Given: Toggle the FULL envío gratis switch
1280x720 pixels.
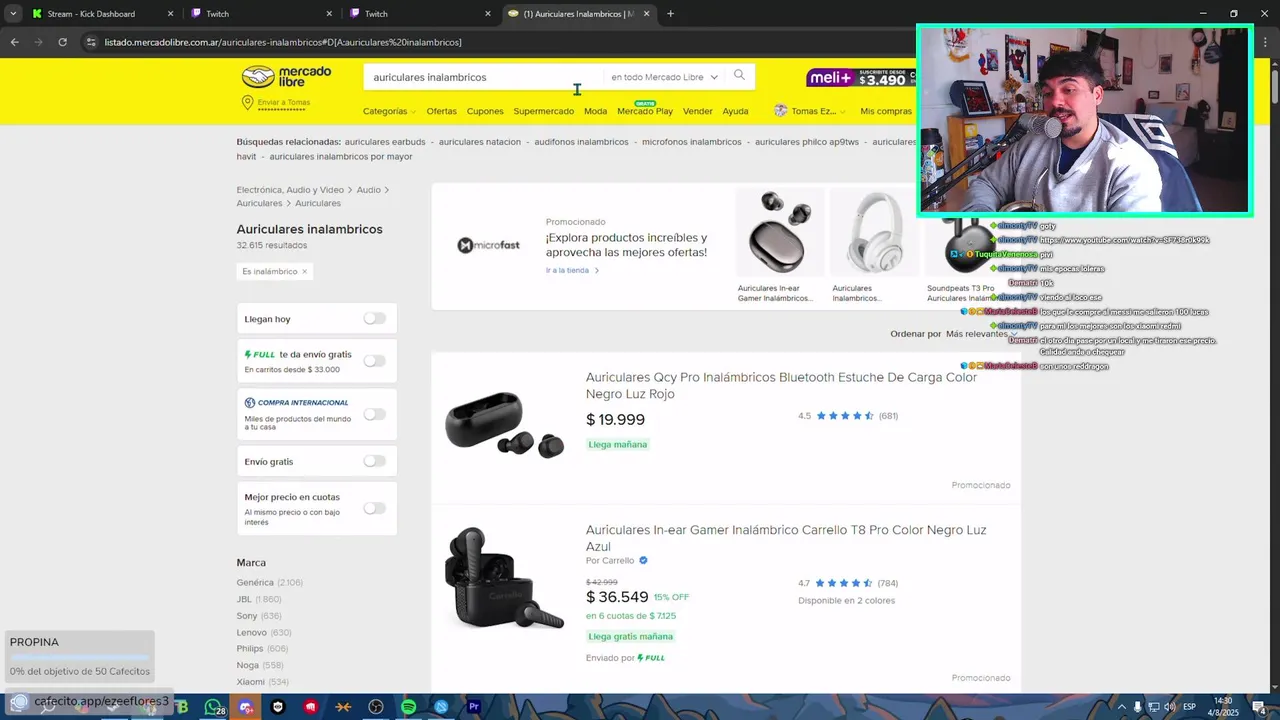Looking at the screenshot, I should click(374, 360).
